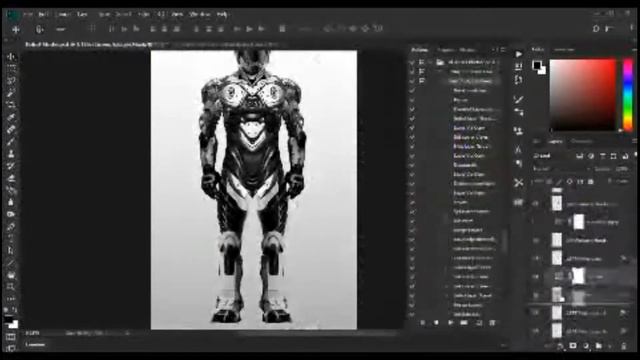Select the Clone Stamp tool
The height and width of the screenshot is (360, 640).
click(11, 154)
